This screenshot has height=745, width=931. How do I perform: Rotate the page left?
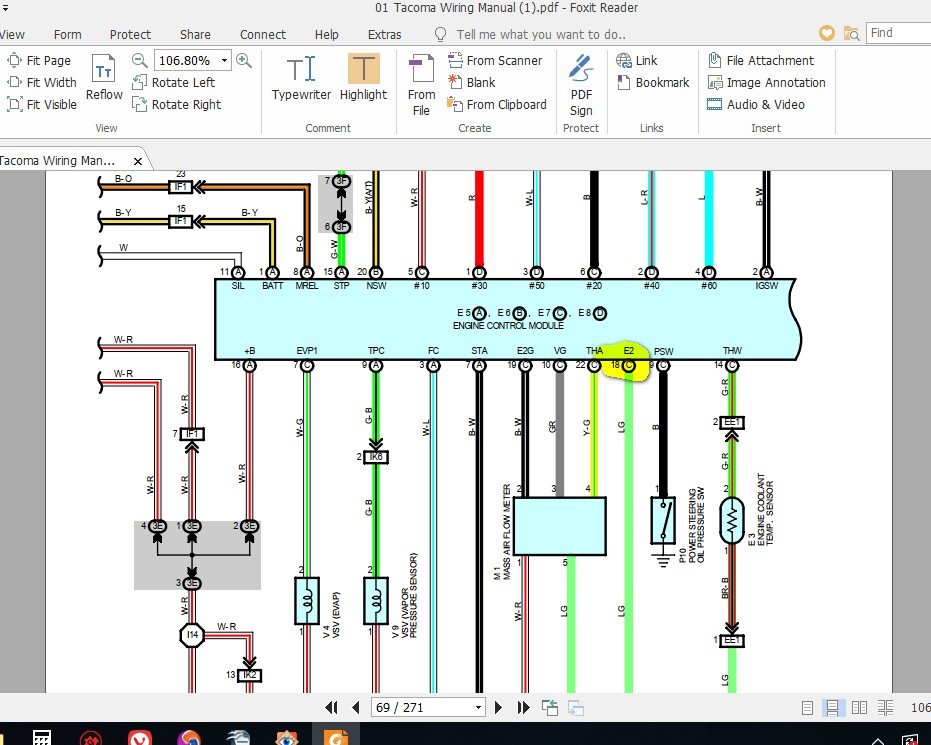[173, 83]
